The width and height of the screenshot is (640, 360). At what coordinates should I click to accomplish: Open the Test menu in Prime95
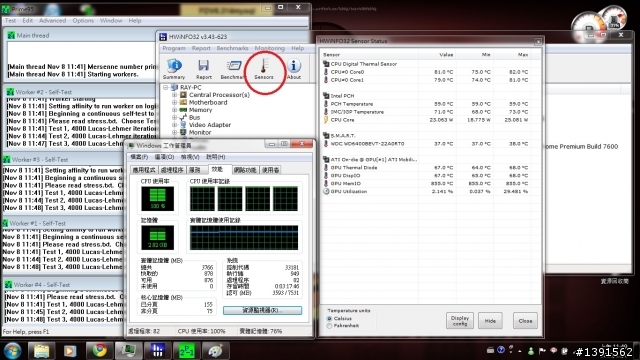[11, 20]
